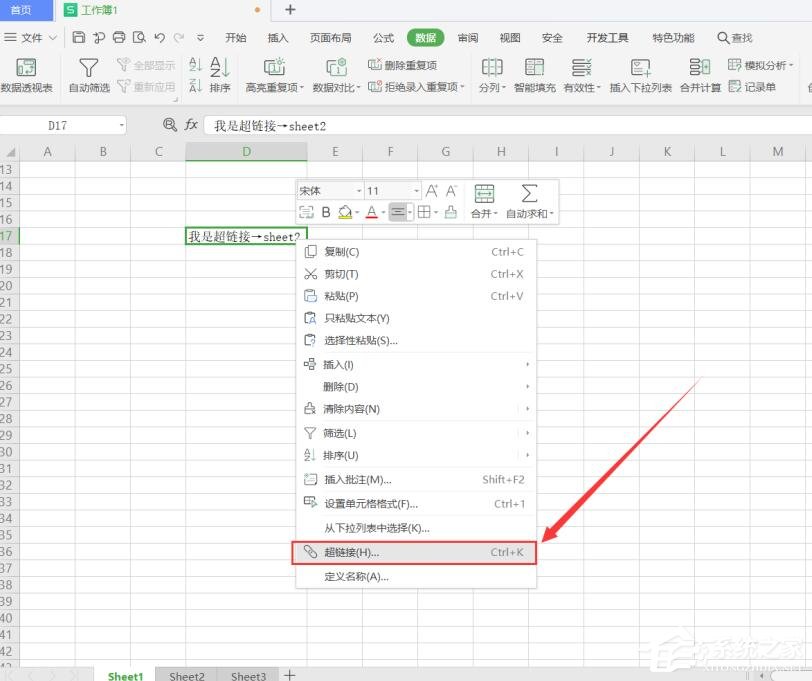This screenshot has width=812, height=681.
Task: Click the 自动求和 AutoSum icon
Action: click(x=528, y=200)
